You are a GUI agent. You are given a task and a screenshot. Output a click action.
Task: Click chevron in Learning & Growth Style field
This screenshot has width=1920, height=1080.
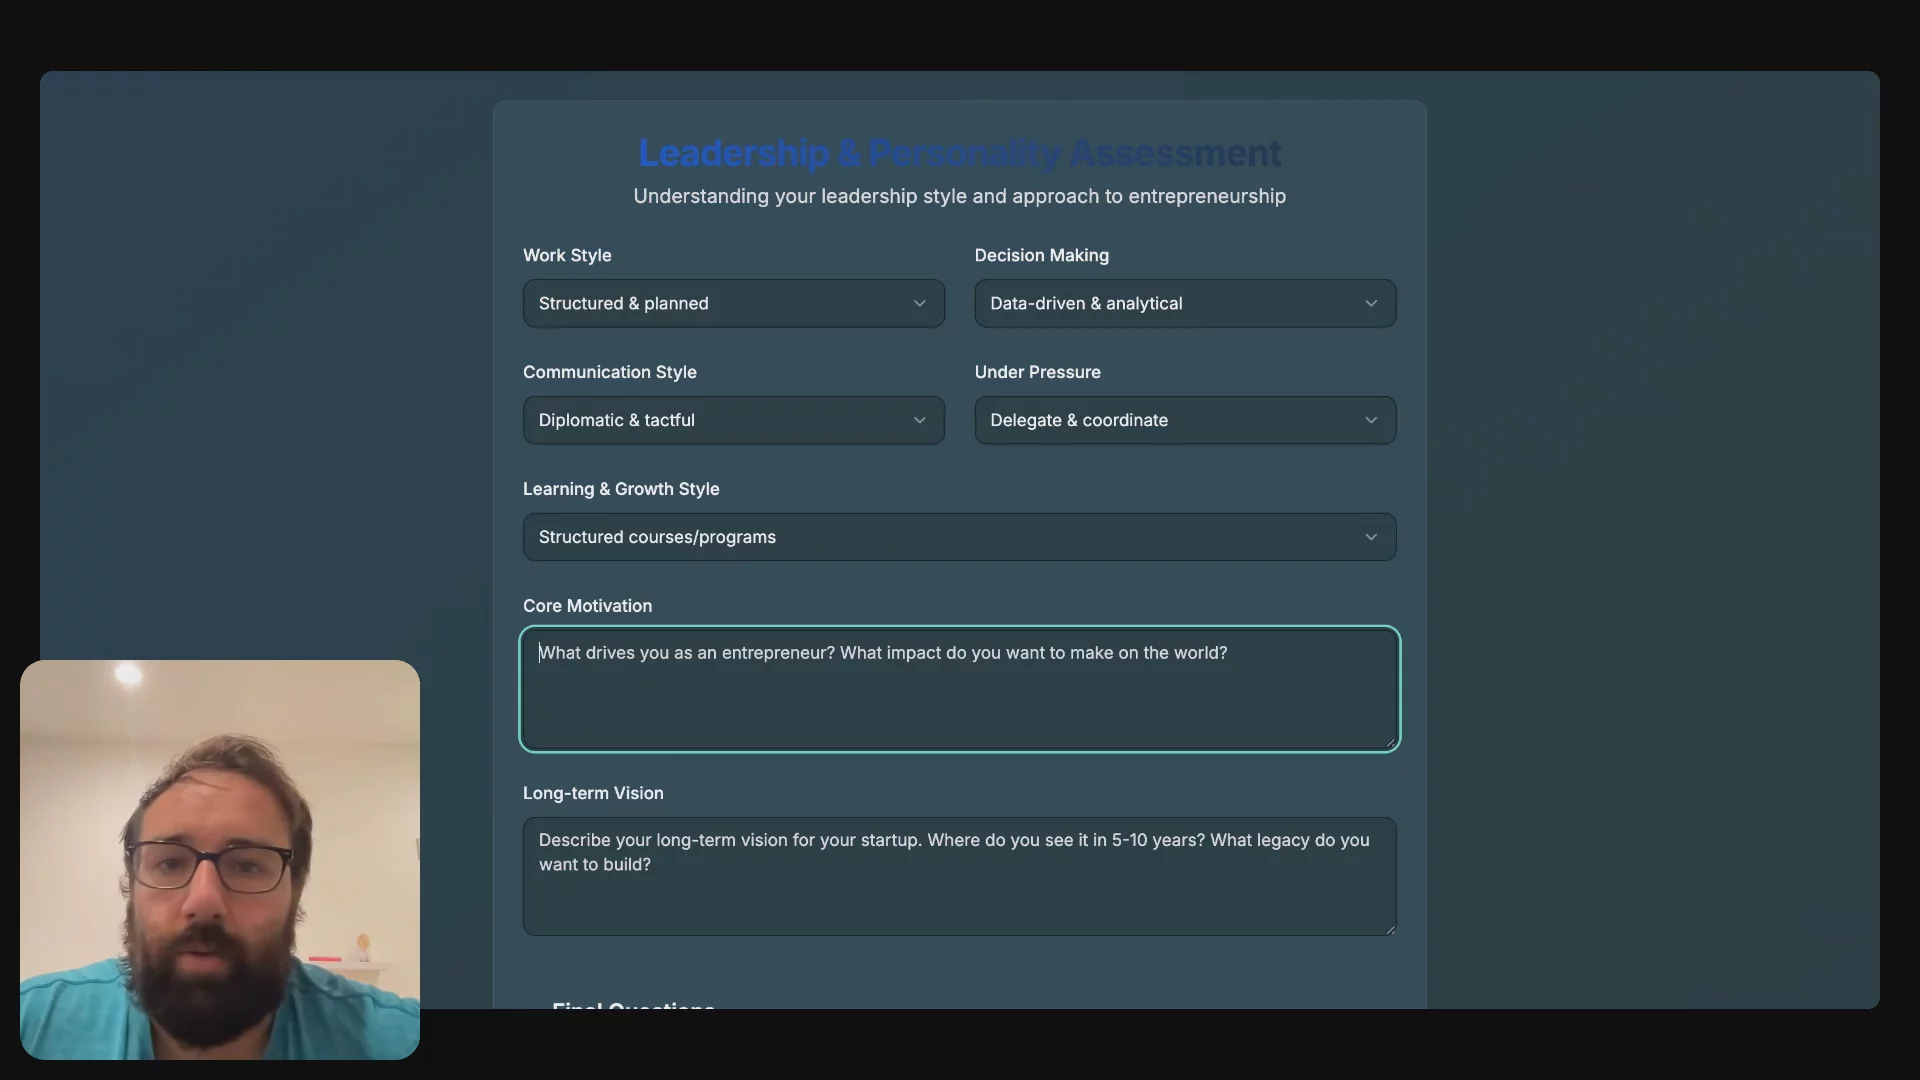1371,538
